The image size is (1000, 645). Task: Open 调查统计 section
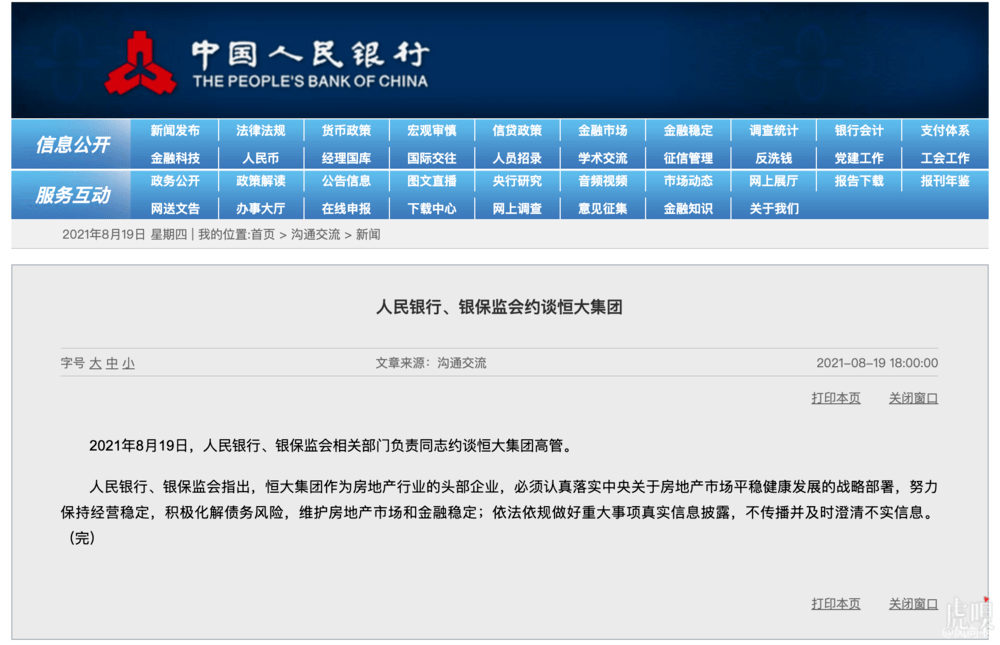(774, 131)
